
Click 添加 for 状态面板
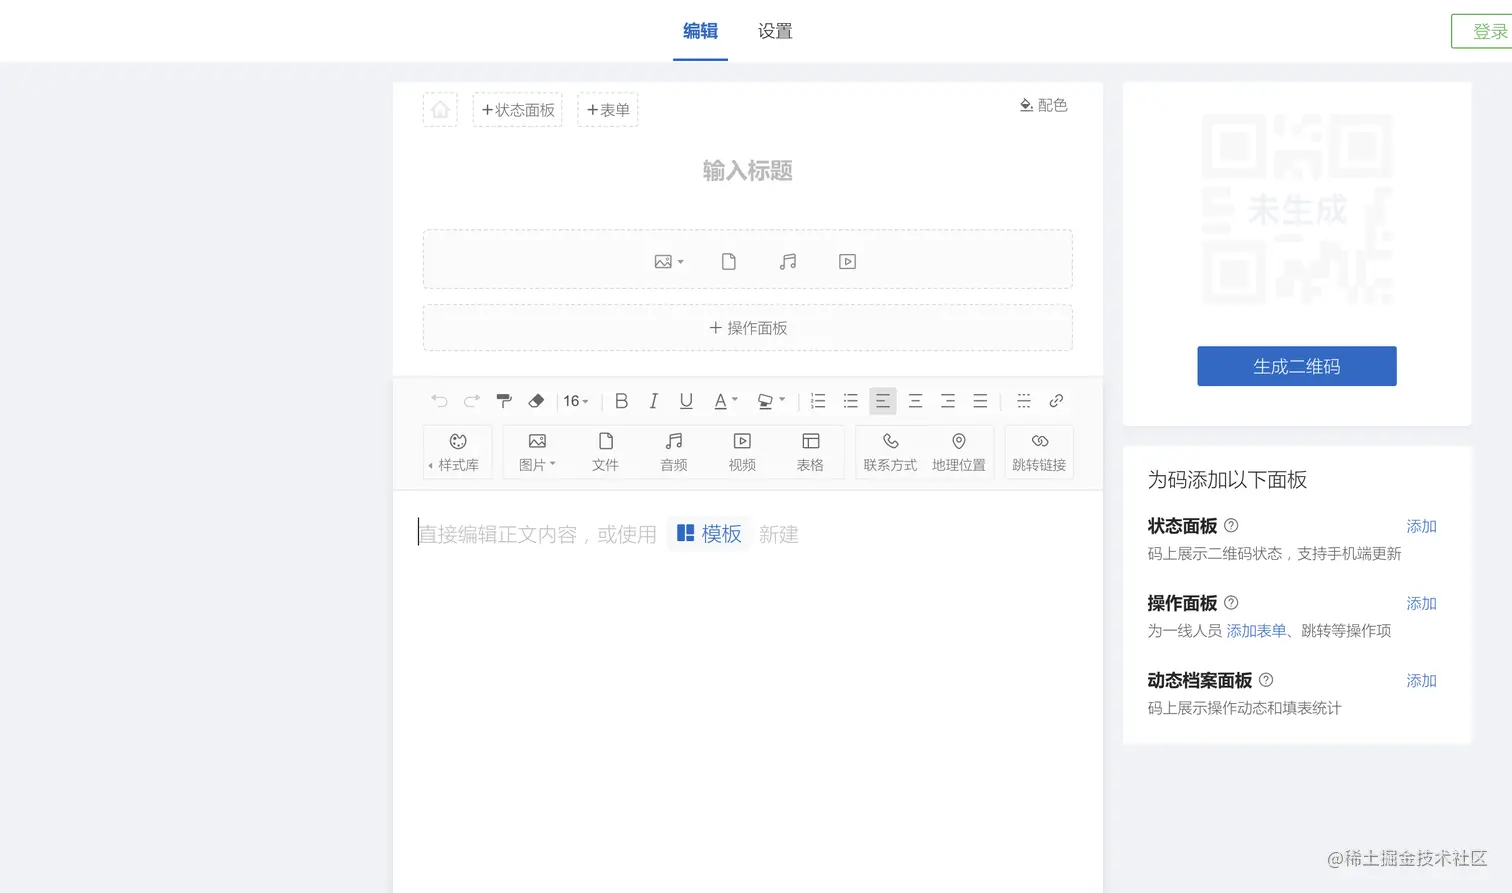[1421, 526]
